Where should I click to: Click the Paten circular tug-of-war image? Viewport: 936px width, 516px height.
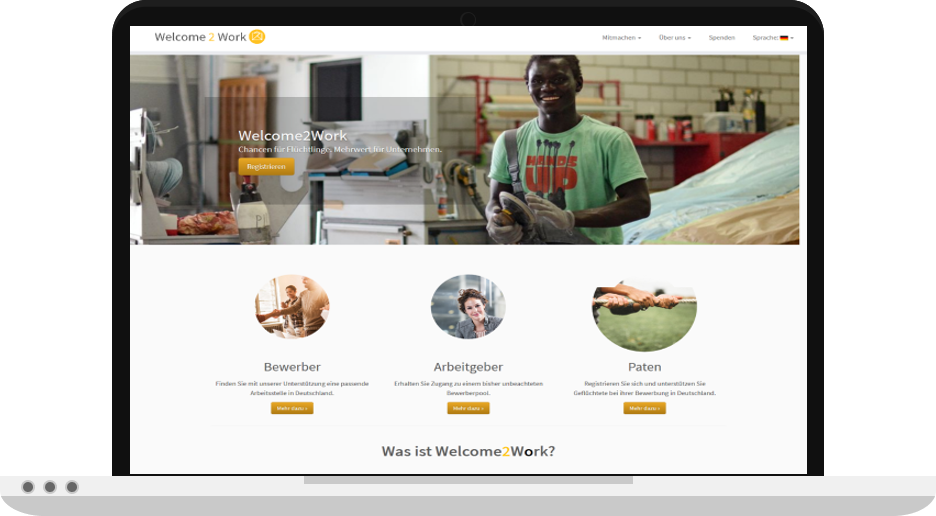point(645,315)
